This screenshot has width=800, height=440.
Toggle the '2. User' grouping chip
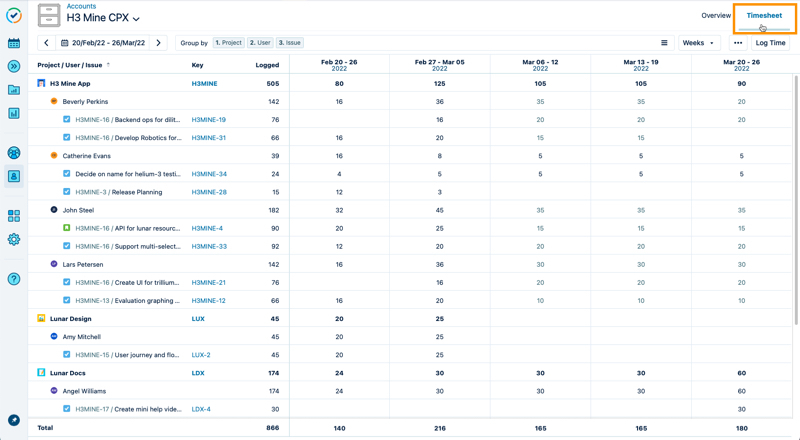click(260, 43)
